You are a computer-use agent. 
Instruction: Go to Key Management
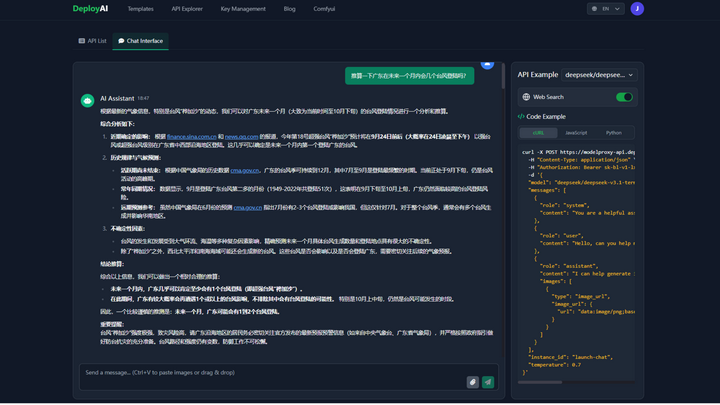tap(243, 9)
